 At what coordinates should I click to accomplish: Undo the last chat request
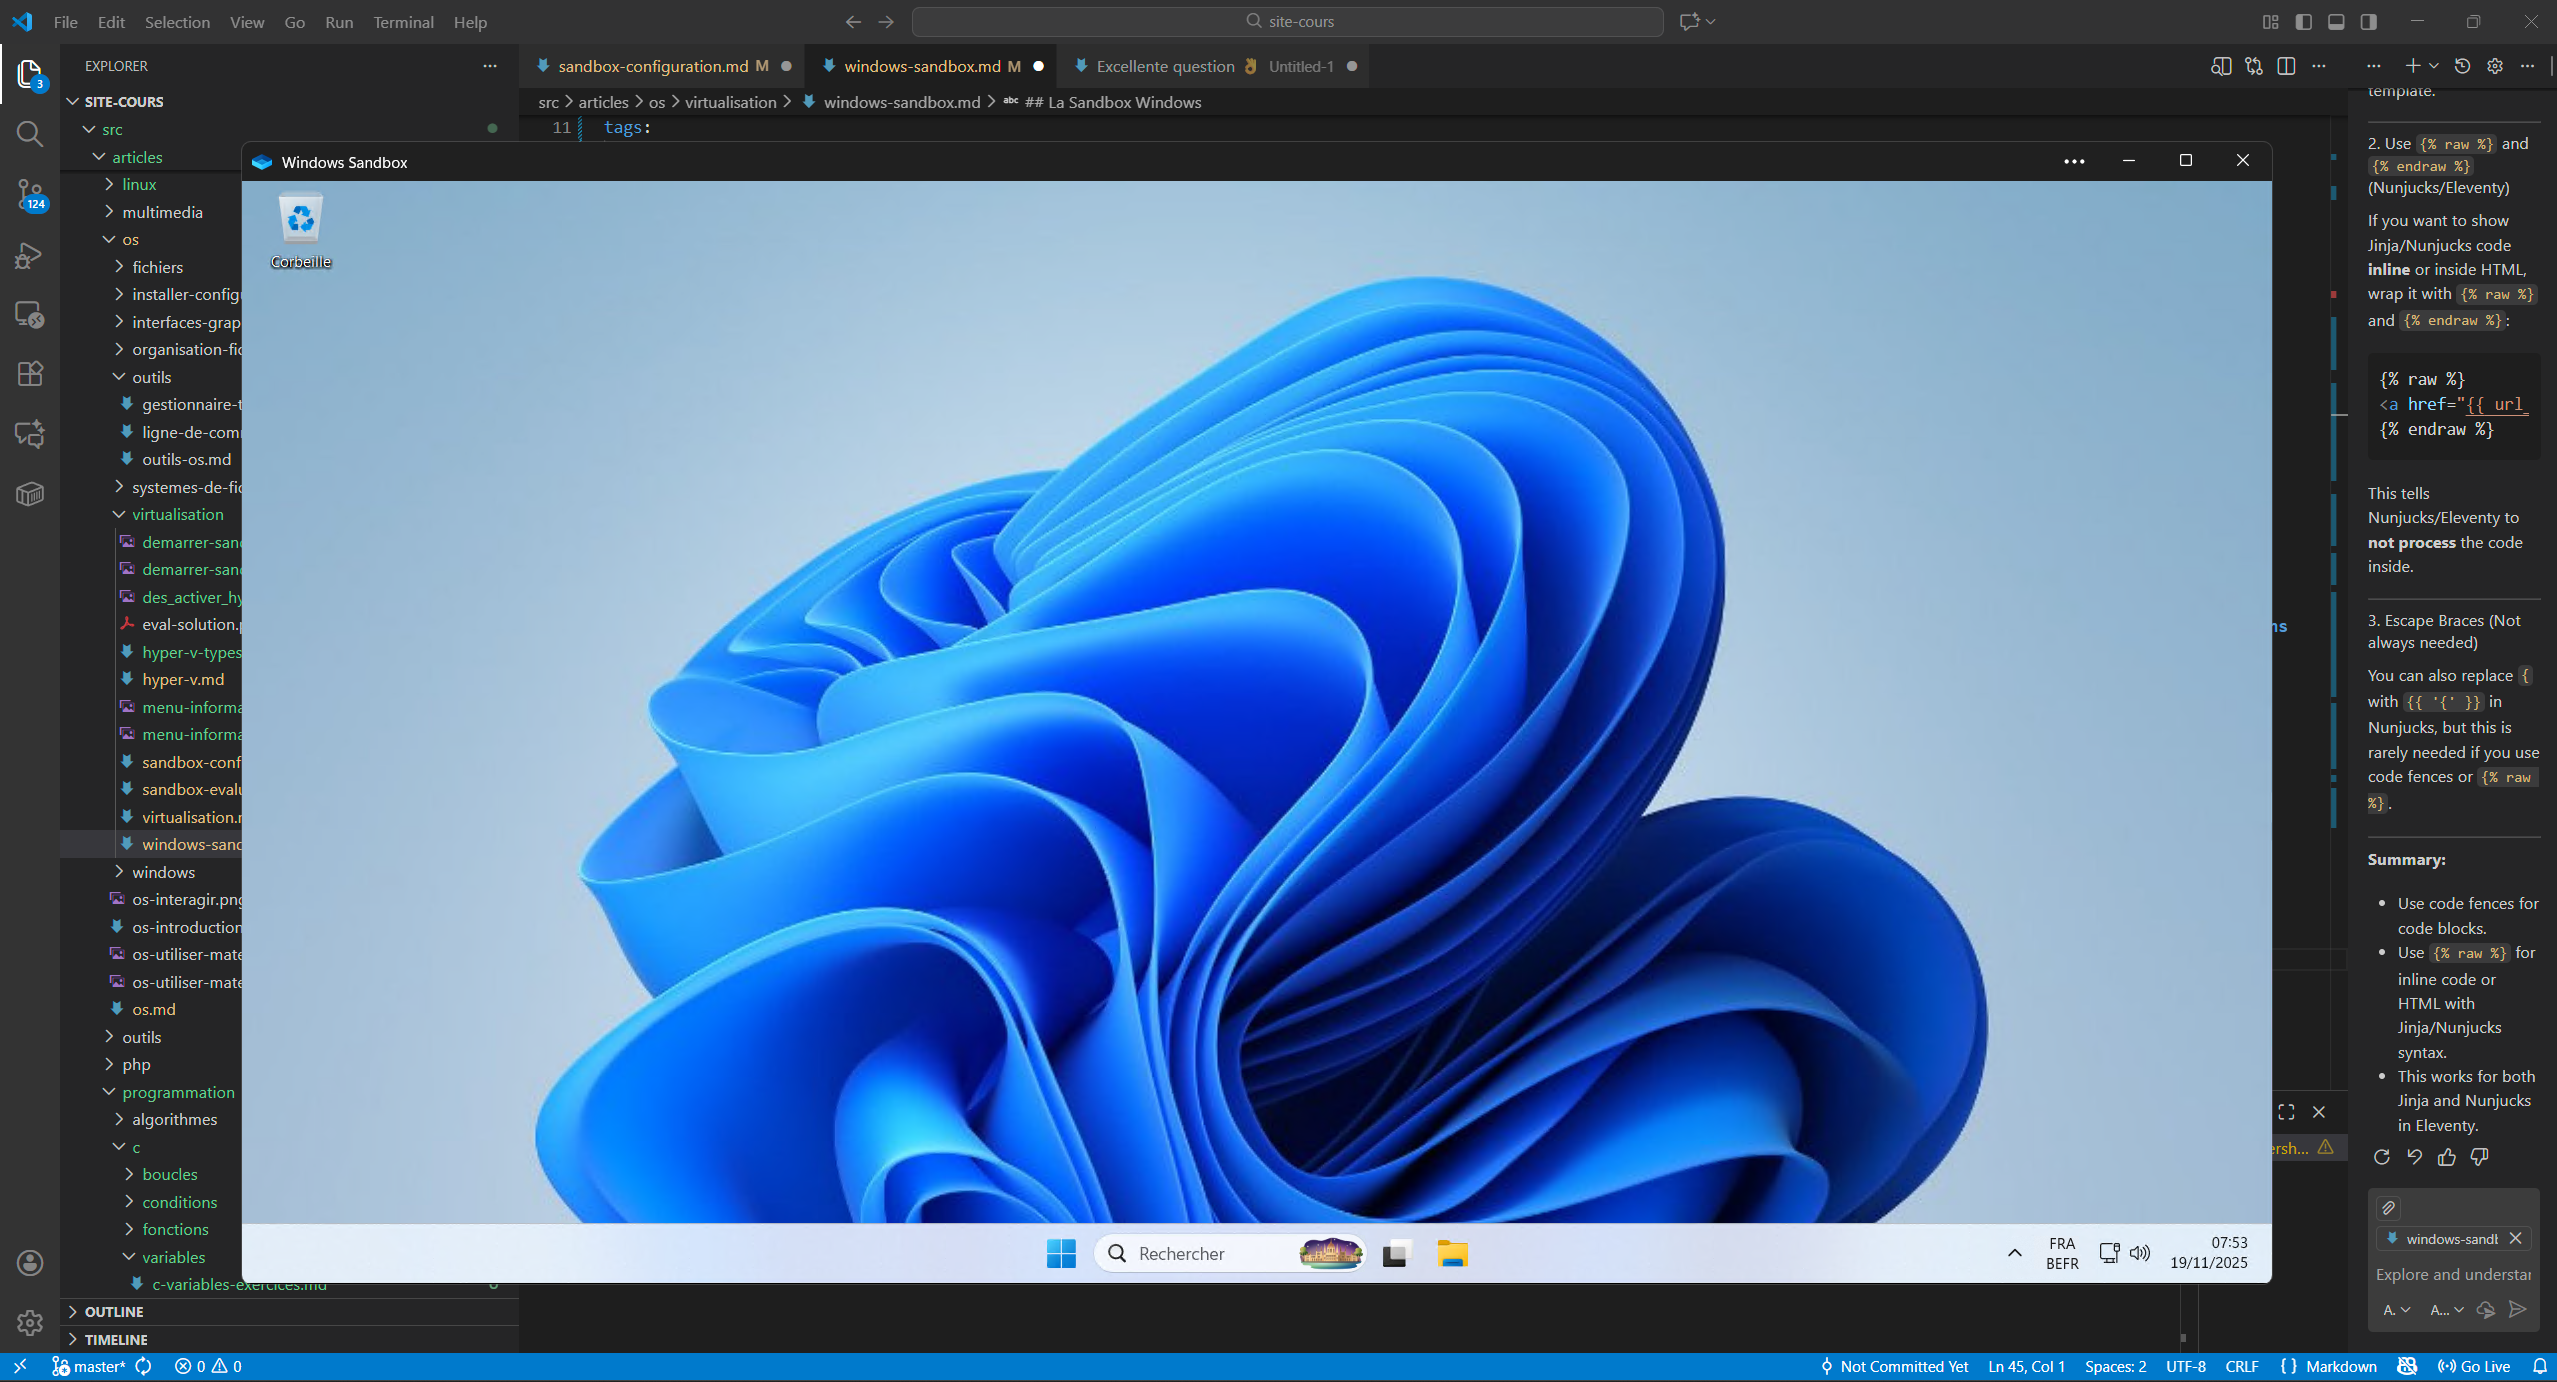(2415, 1157)
